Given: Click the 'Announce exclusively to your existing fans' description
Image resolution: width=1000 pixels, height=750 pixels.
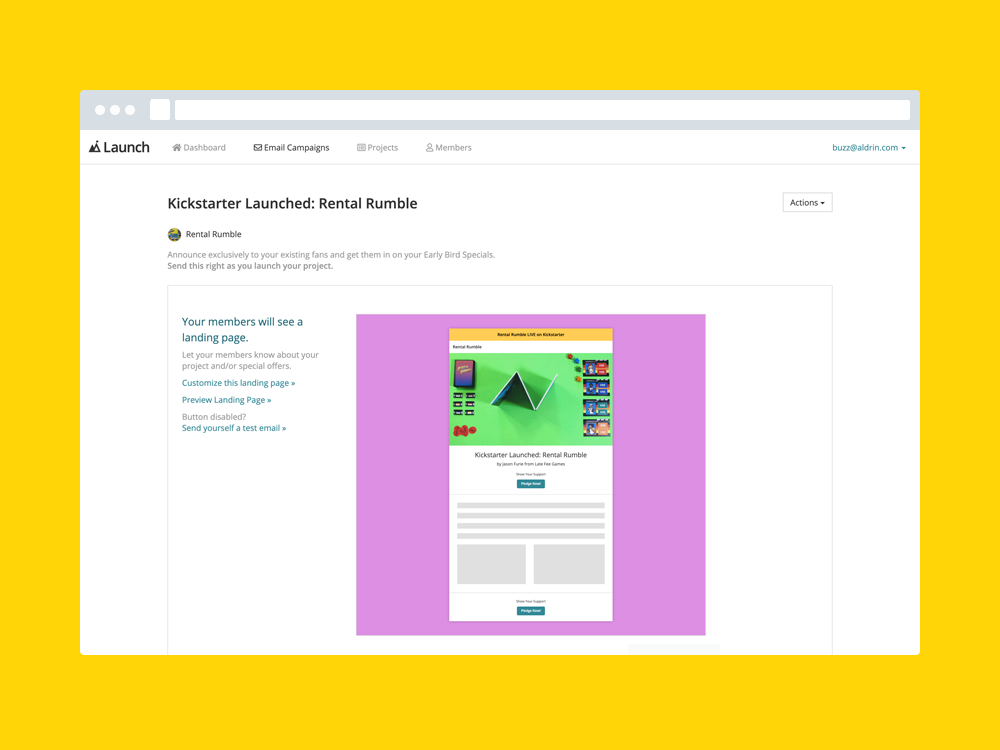Looking at the screenshot, I should [x=331, y=260].
